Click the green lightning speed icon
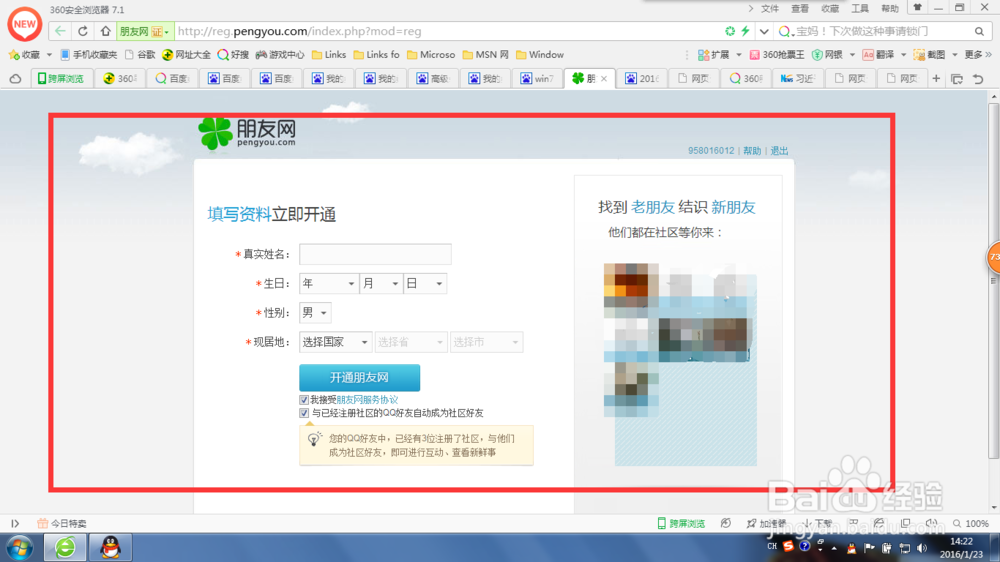 pos(745,31)
